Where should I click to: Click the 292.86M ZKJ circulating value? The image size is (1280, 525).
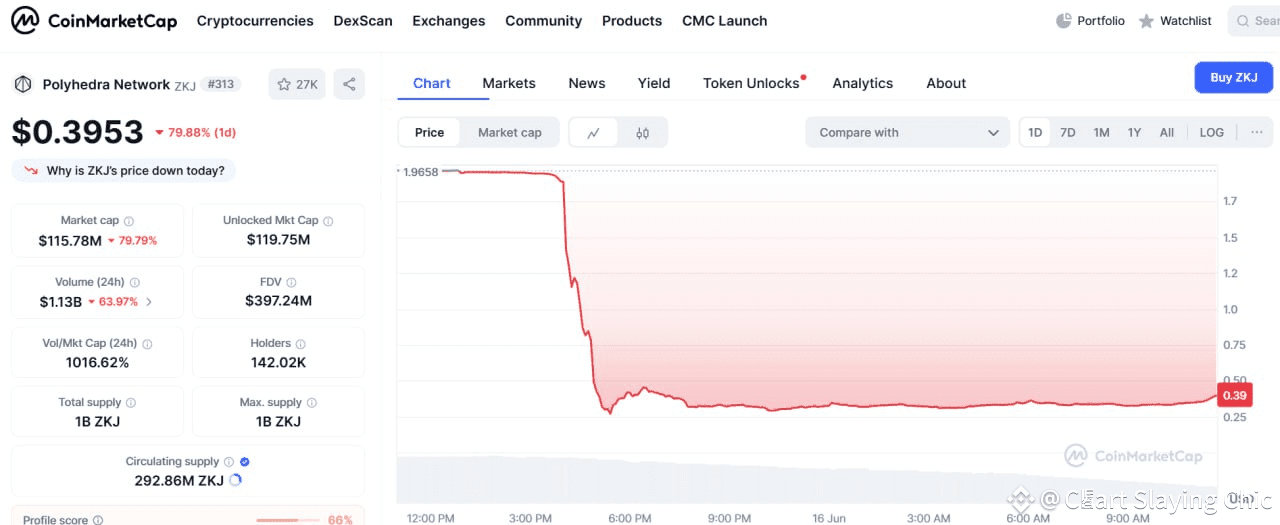(179, 480)
